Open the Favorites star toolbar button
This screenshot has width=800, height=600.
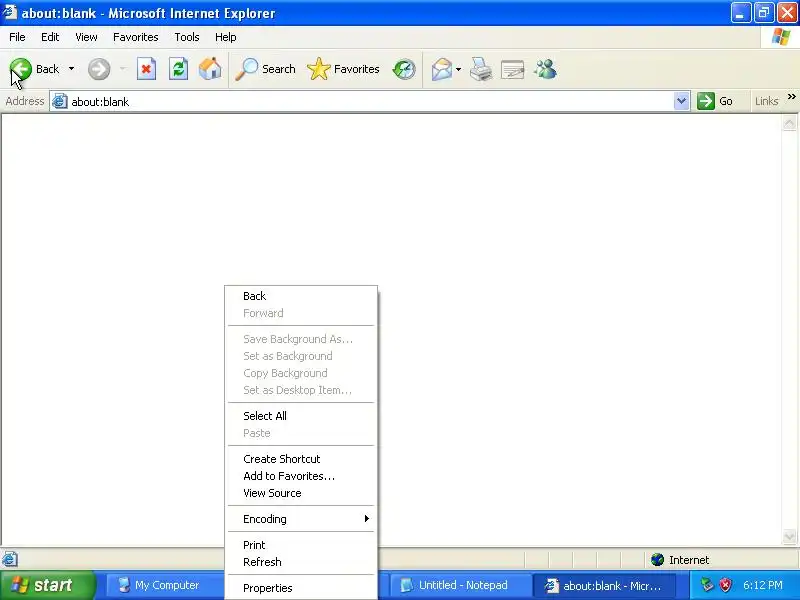coord(343,69)
